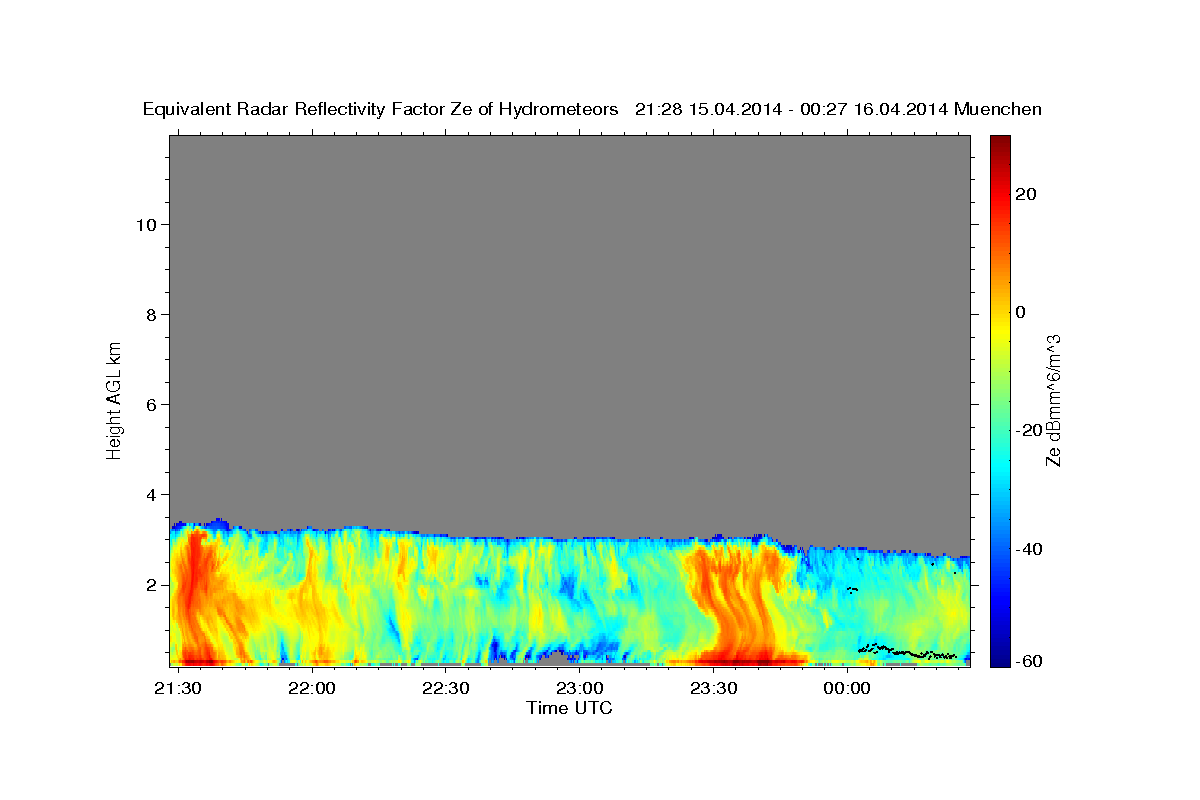
Task: Click the red reflectivity column near 21:30
Action: pyautogui.click(x=193, y=595)
